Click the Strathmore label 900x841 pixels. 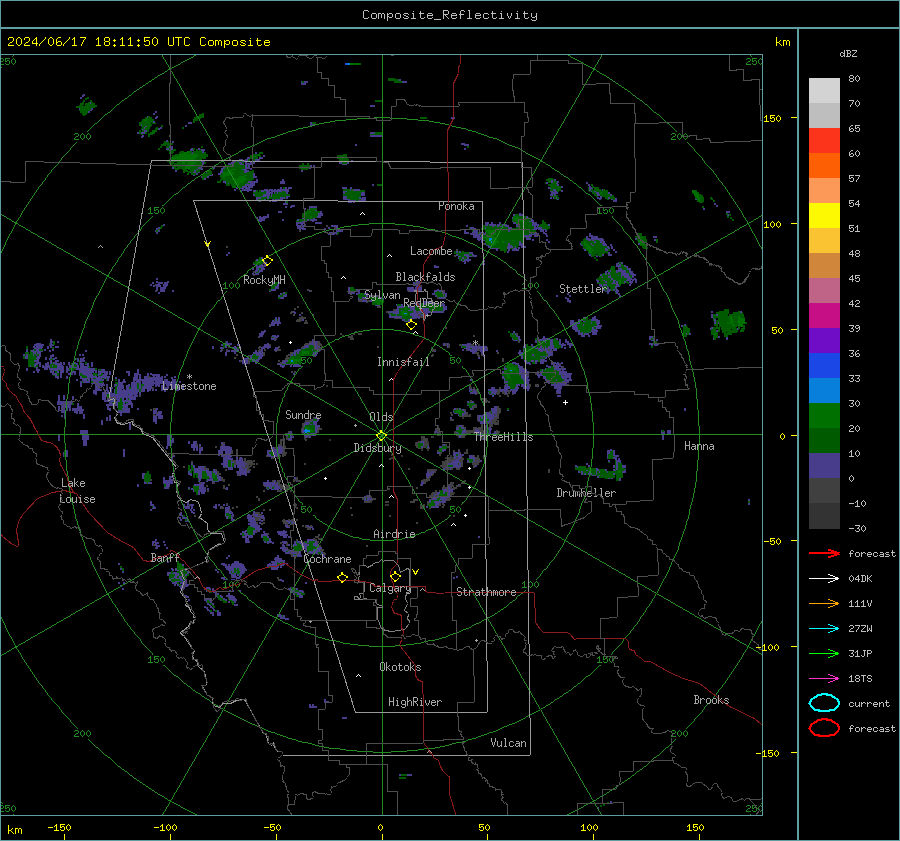pyautogui.click(x=486, y=592)
